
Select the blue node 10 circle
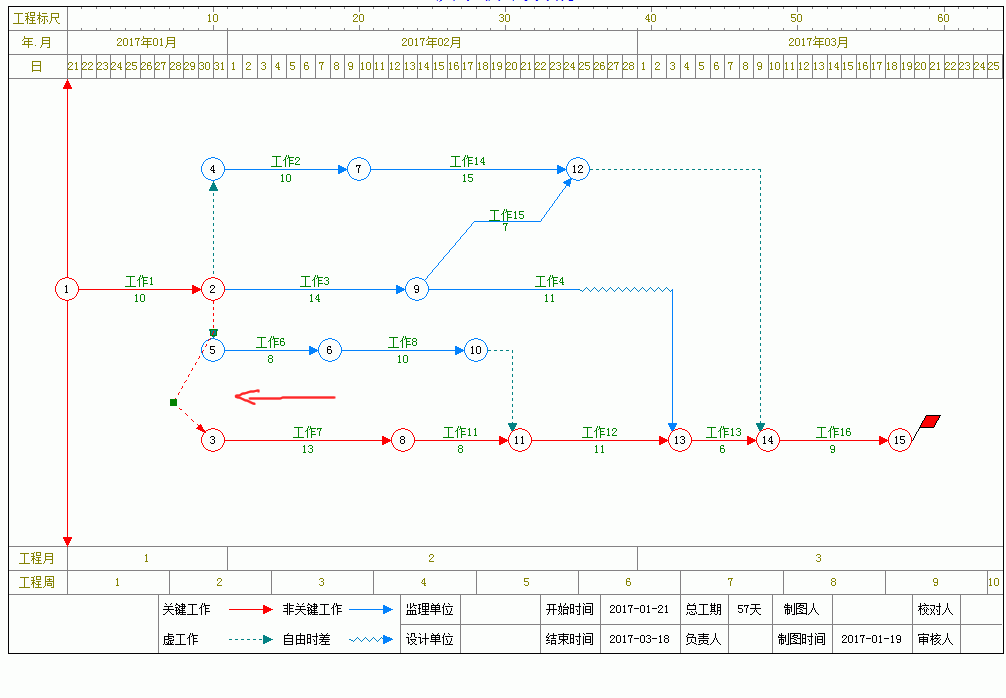[x=476, y=350]
